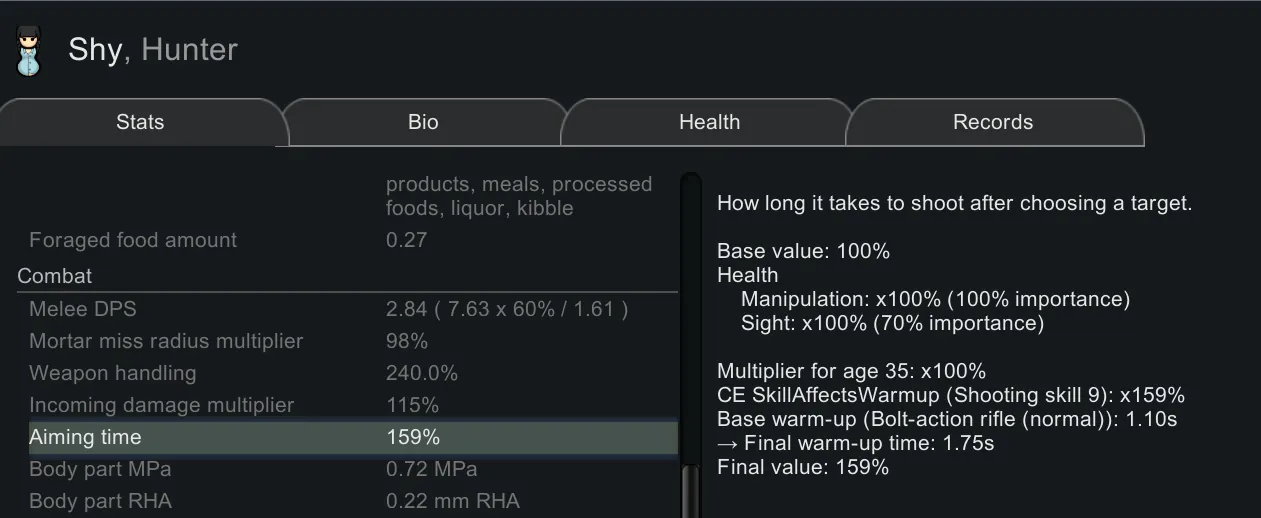Click the 240.0% weapon handling value
This screenshot has height=518, width=1261.
pos(422,373)
